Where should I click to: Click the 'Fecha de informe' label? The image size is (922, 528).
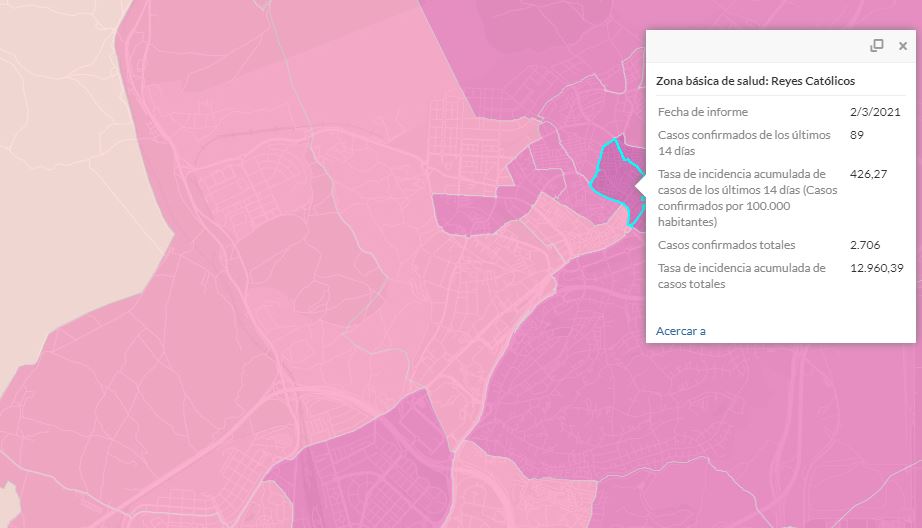pyautogui.click(x=703, y=112)
